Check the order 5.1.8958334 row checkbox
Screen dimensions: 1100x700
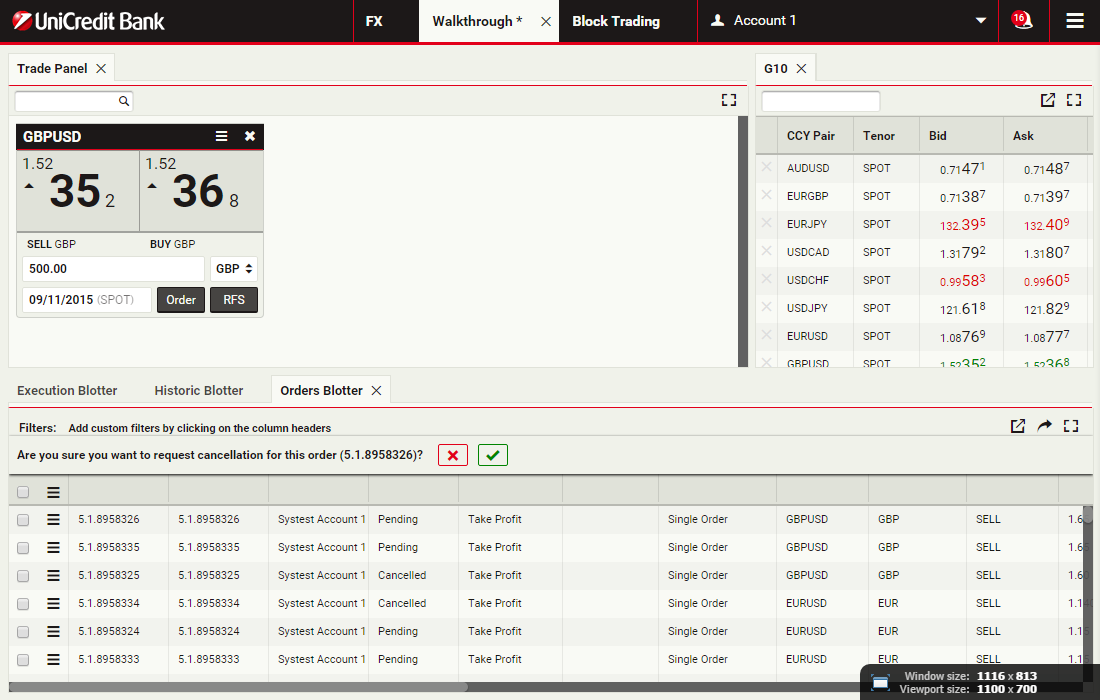point(23,603)
